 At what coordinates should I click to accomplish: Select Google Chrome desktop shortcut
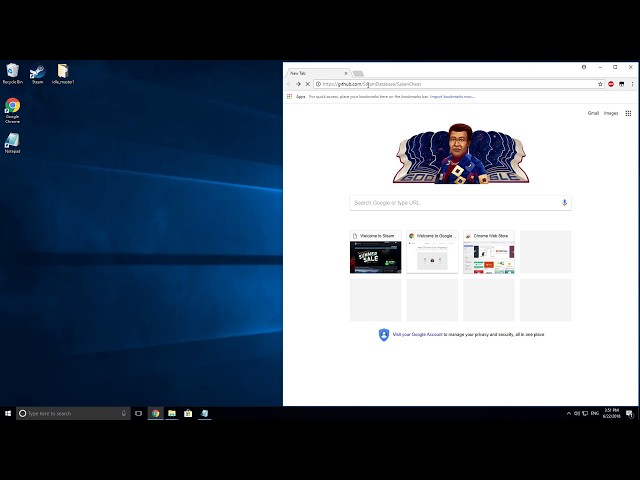coord(12,111)
